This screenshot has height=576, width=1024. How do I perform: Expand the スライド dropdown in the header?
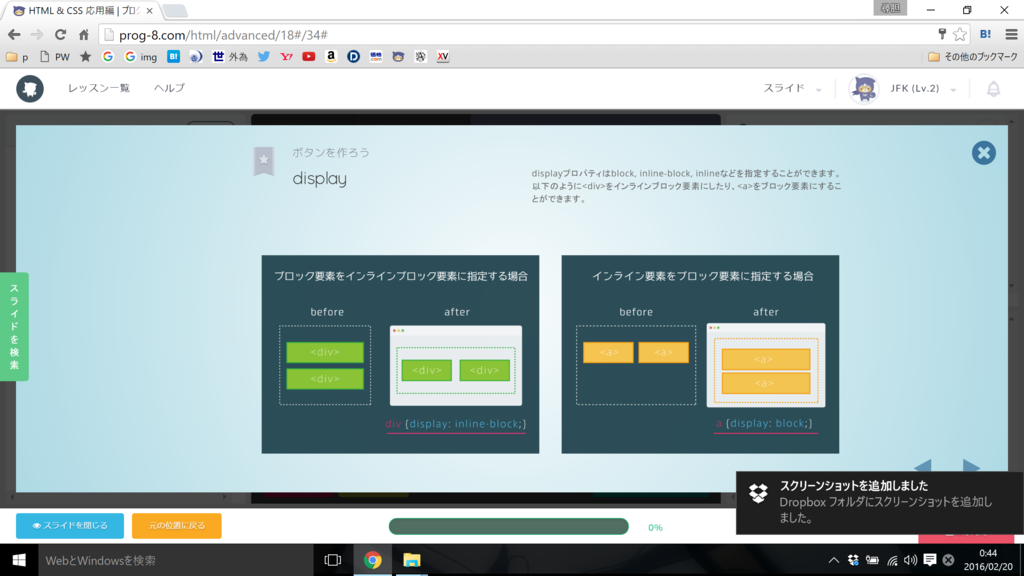[x=792, y=88]
